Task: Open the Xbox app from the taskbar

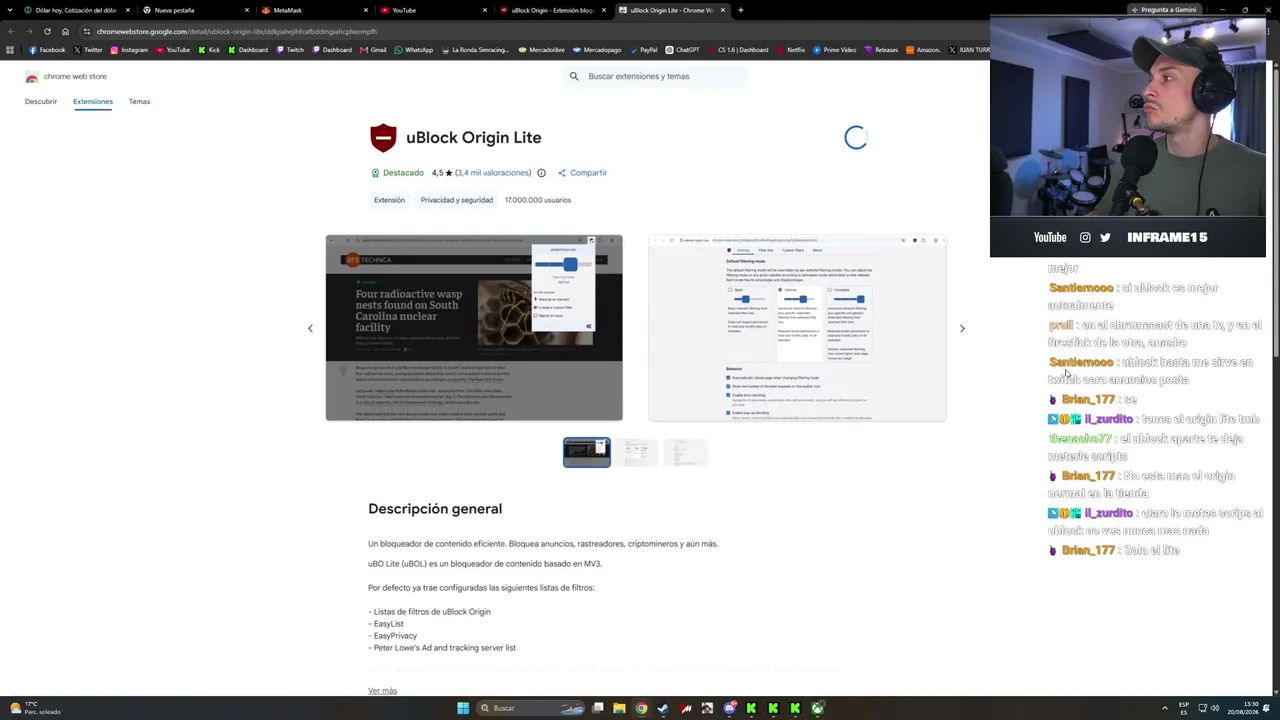Action: click(x=817, y=708)
